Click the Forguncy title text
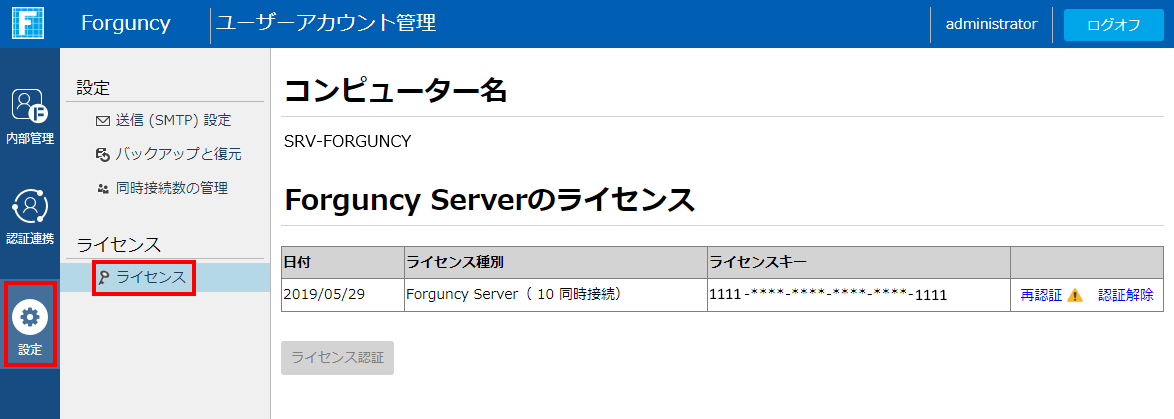 tap(126, 23)
